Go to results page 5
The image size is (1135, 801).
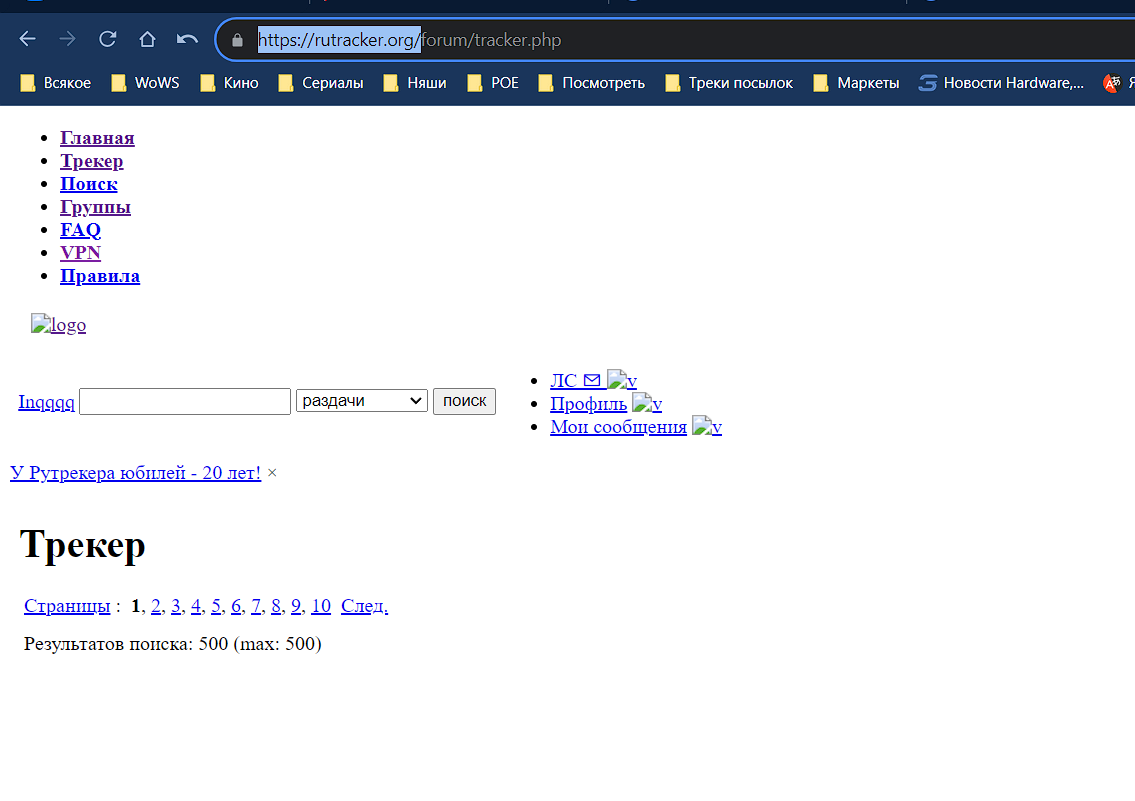click(216, 606)
